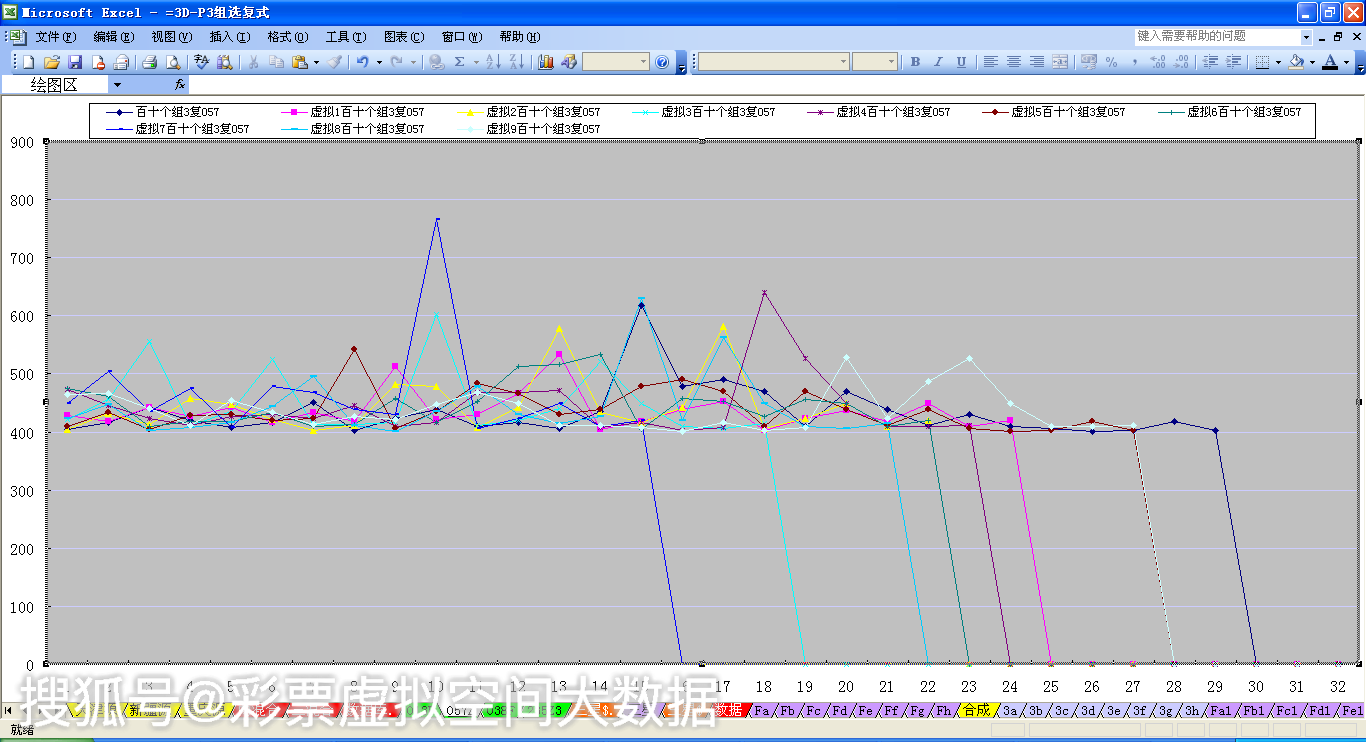Click the fx insert function button
This screenshot has width=1366, height=742.
point(179,85)
